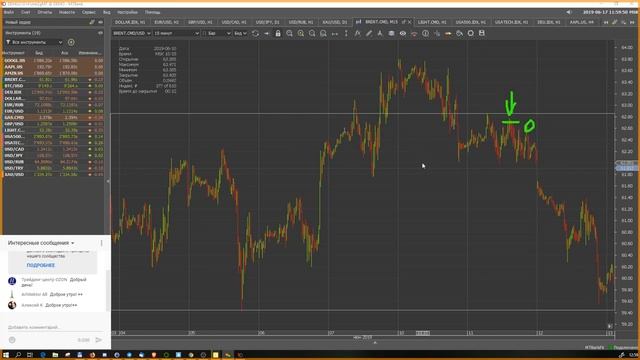Click the vertical scale arrows icon
The image size is (640, 360).
[x=346, y=33]
